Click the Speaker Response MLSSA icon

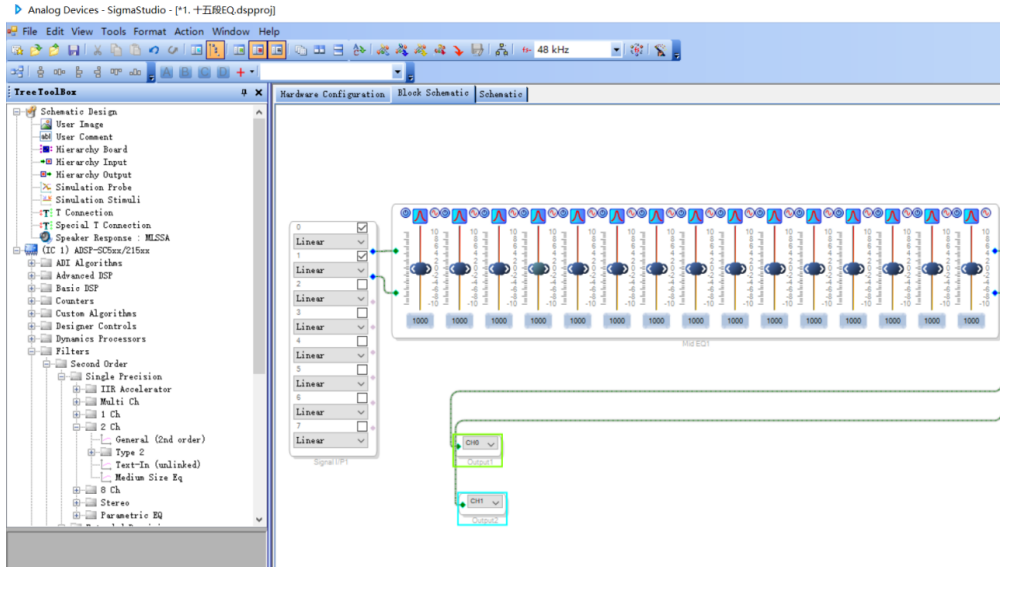(46, 237)
